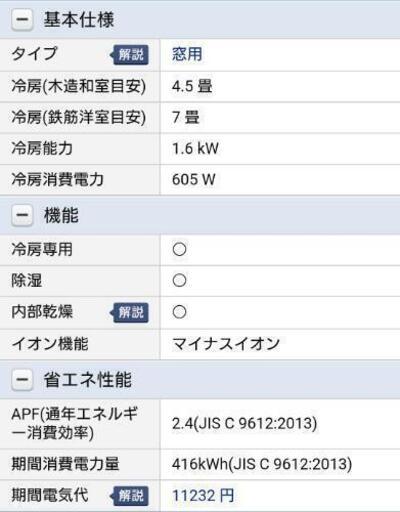Click the 605 W power consumption value
Viewport: 400px width, 512px height.
click(194, 179)
